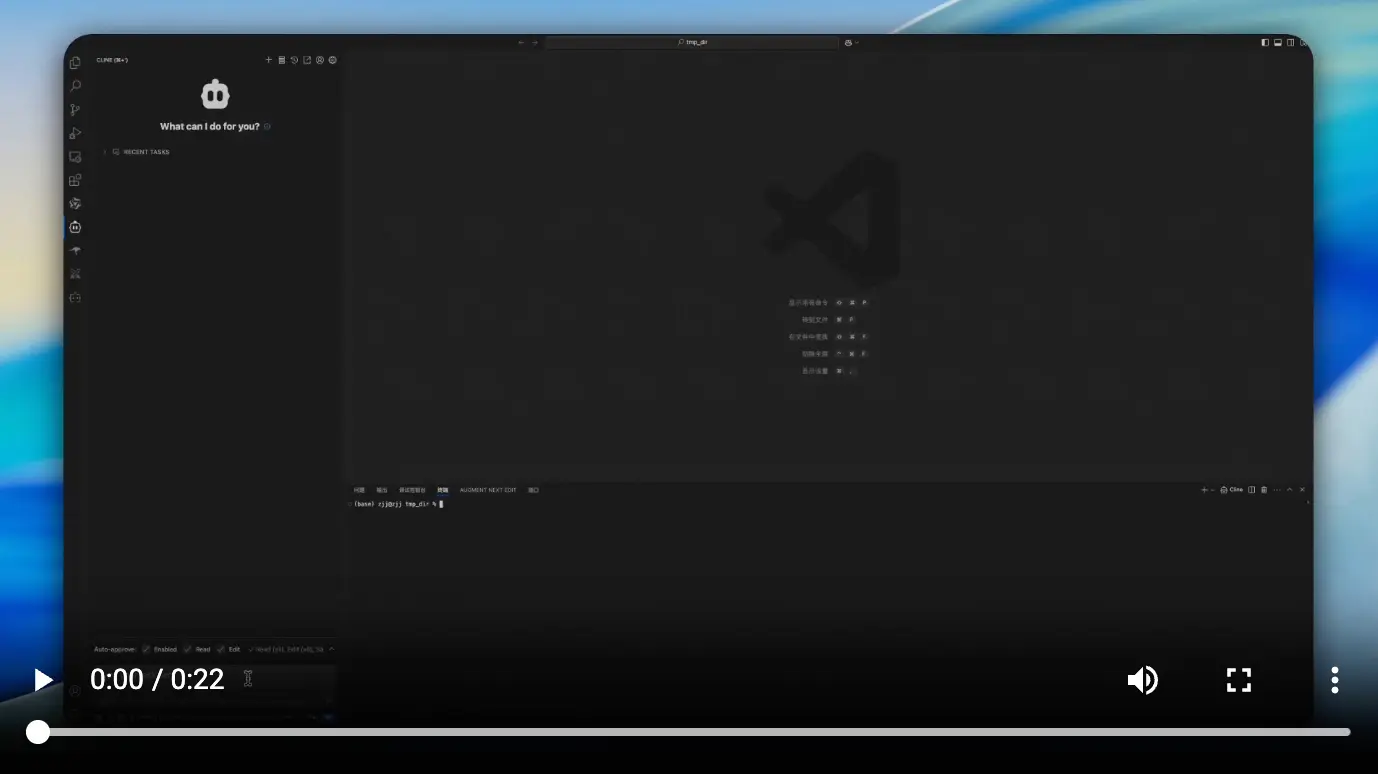Switch to the Augment Next Edit panel tab
This screenshot has width=1378, height=774.
[x=488, y=490]
